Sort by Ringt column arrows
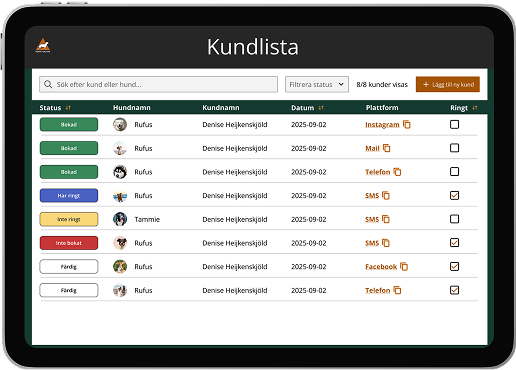516x370 pixels. 475,108
